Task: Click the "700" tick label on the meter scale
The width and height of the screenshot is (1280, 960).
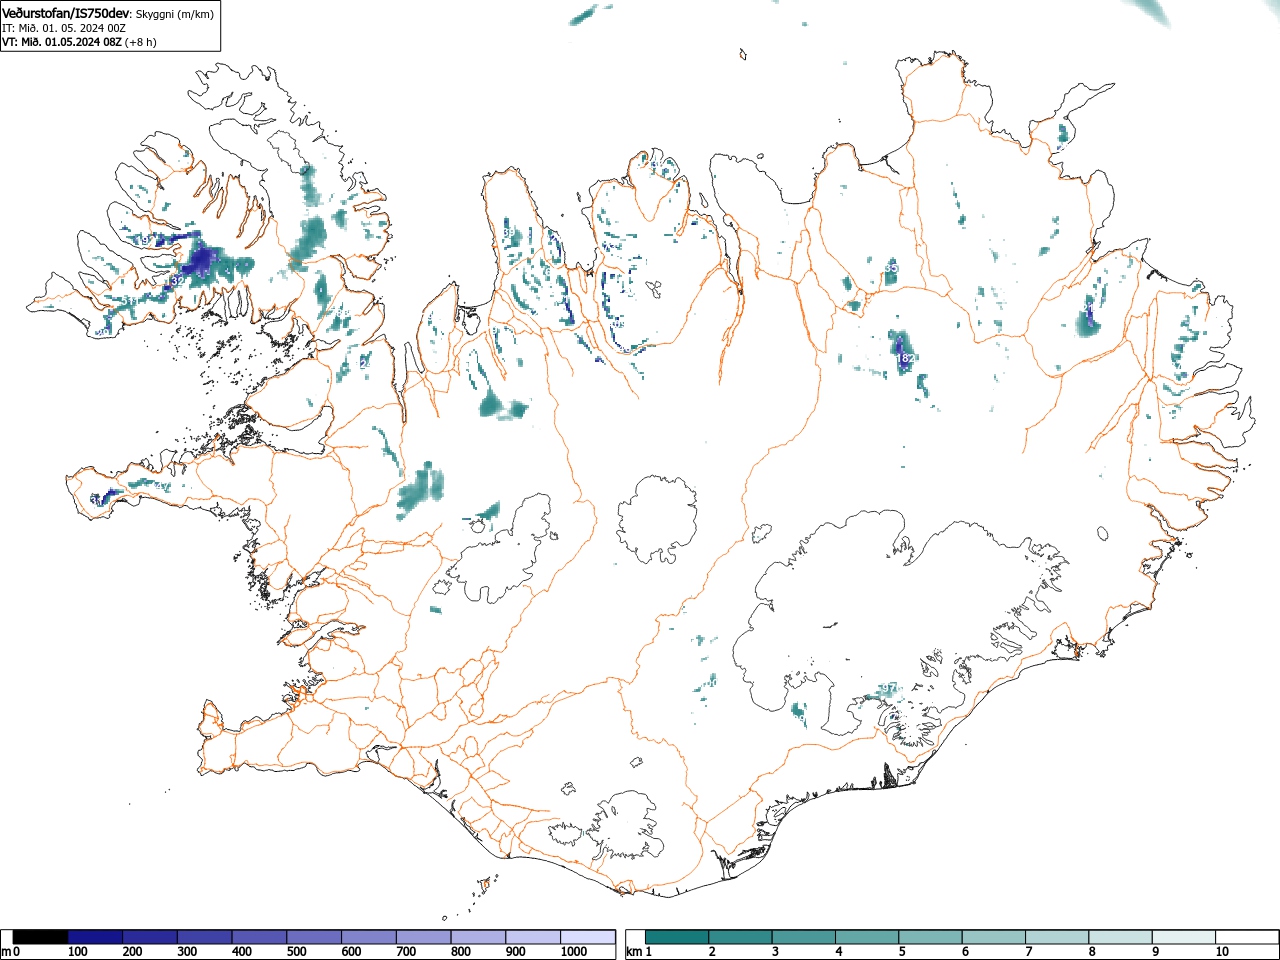Action: point(406,952)
